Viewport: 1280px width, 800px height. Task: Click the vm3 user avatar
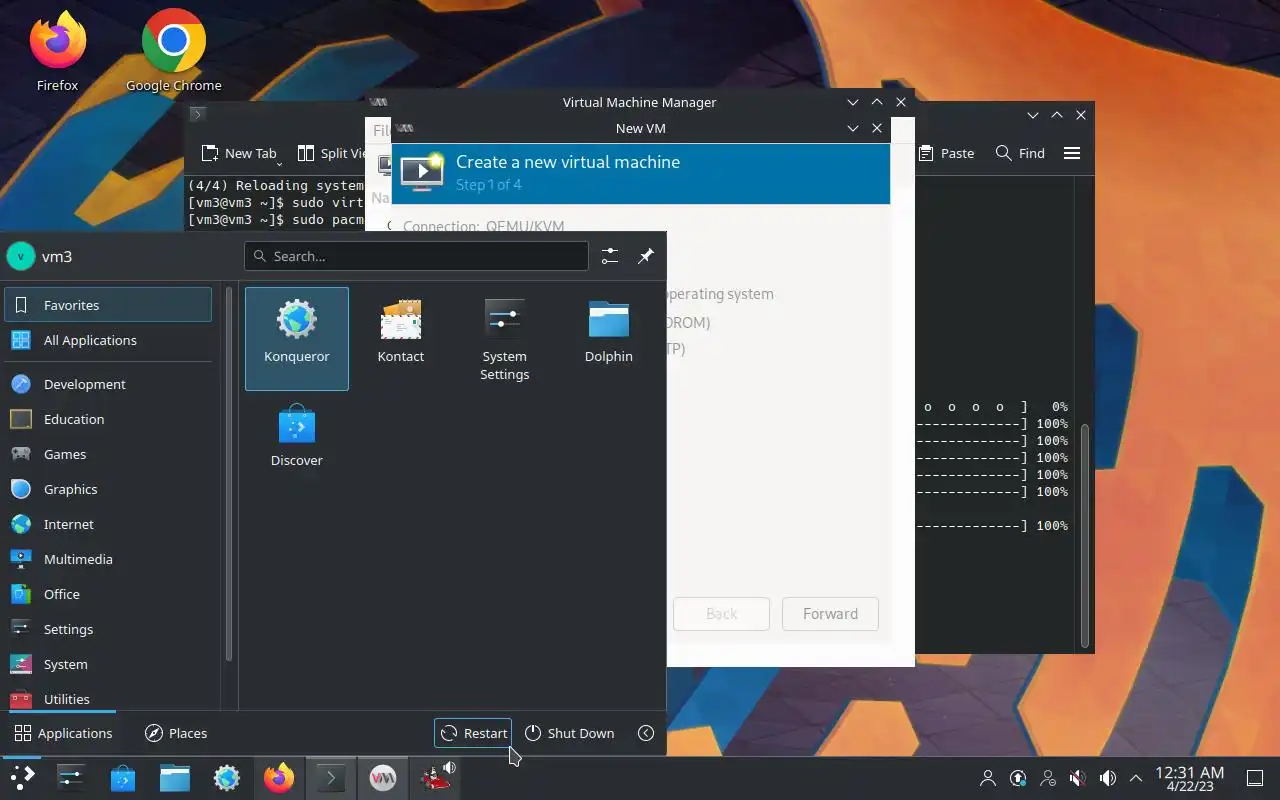20,256
